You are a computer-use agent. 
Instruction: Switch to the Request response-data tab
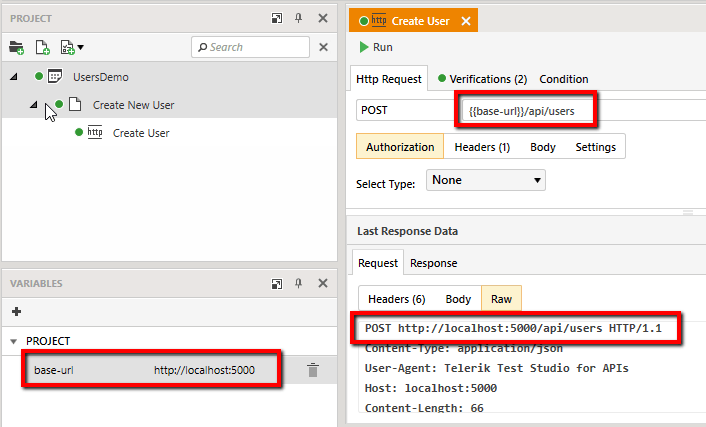click(x=378, y=263)
